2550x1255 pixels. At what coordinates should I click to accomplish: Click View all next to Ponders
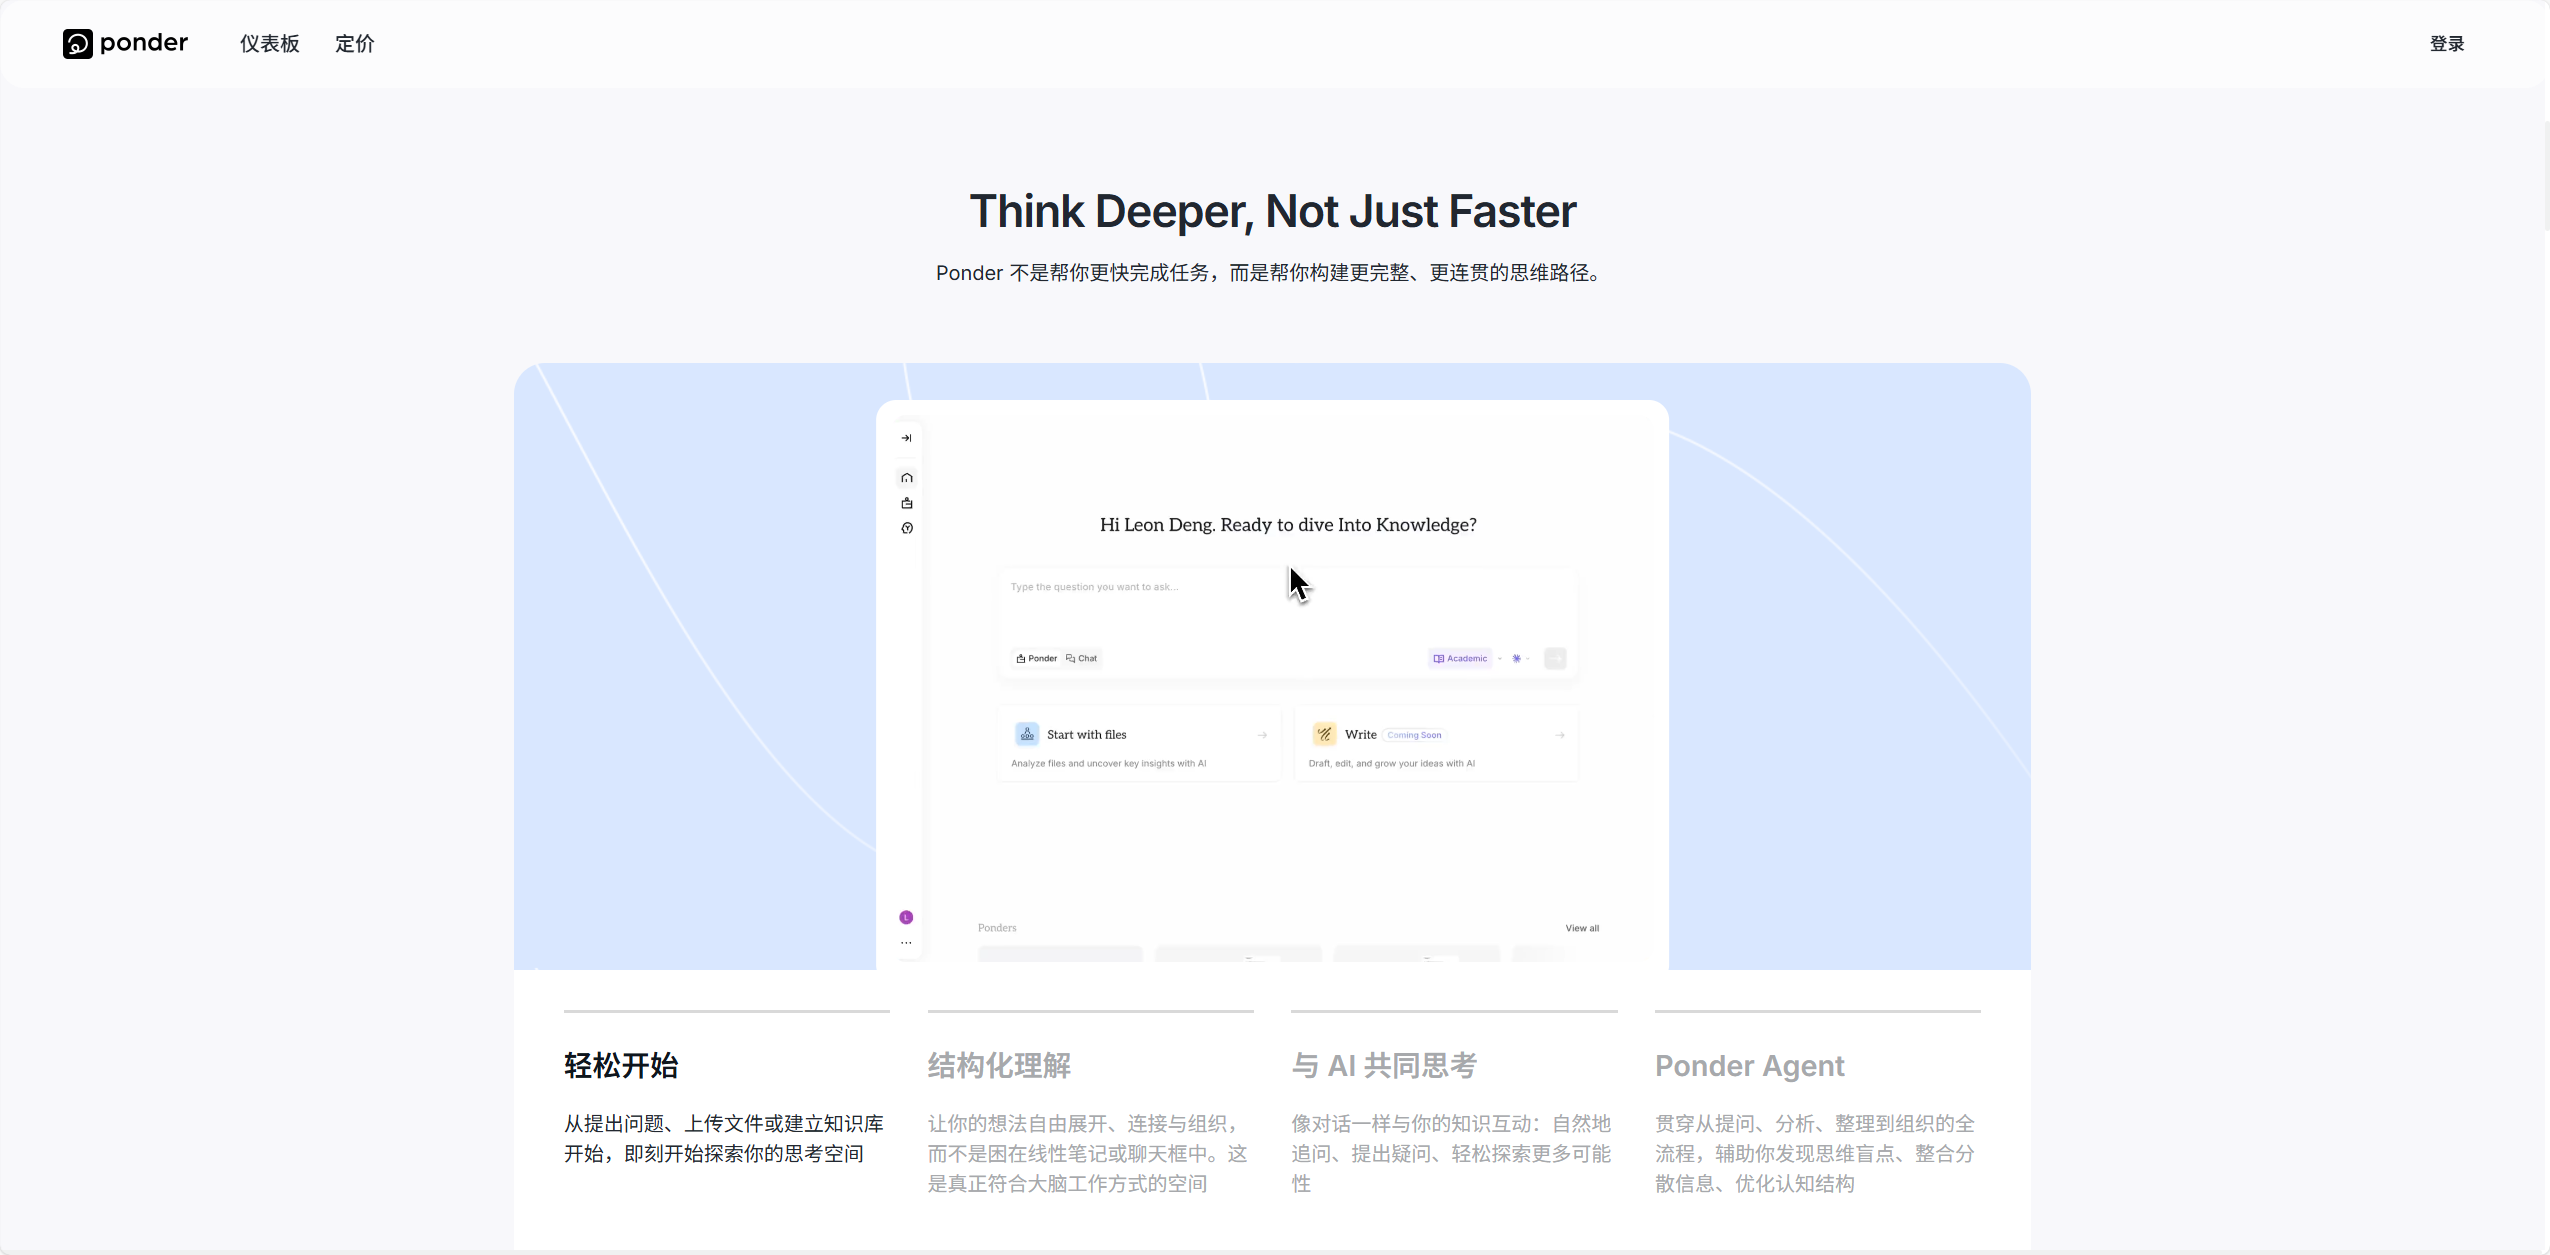click(x=1582, y=928)
